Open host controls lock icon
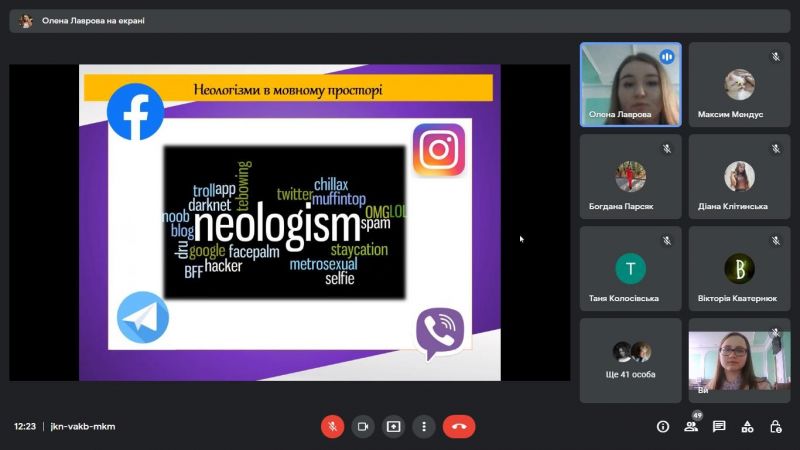The width and height of the screenshot is (800, 450). tap(776, 427)
